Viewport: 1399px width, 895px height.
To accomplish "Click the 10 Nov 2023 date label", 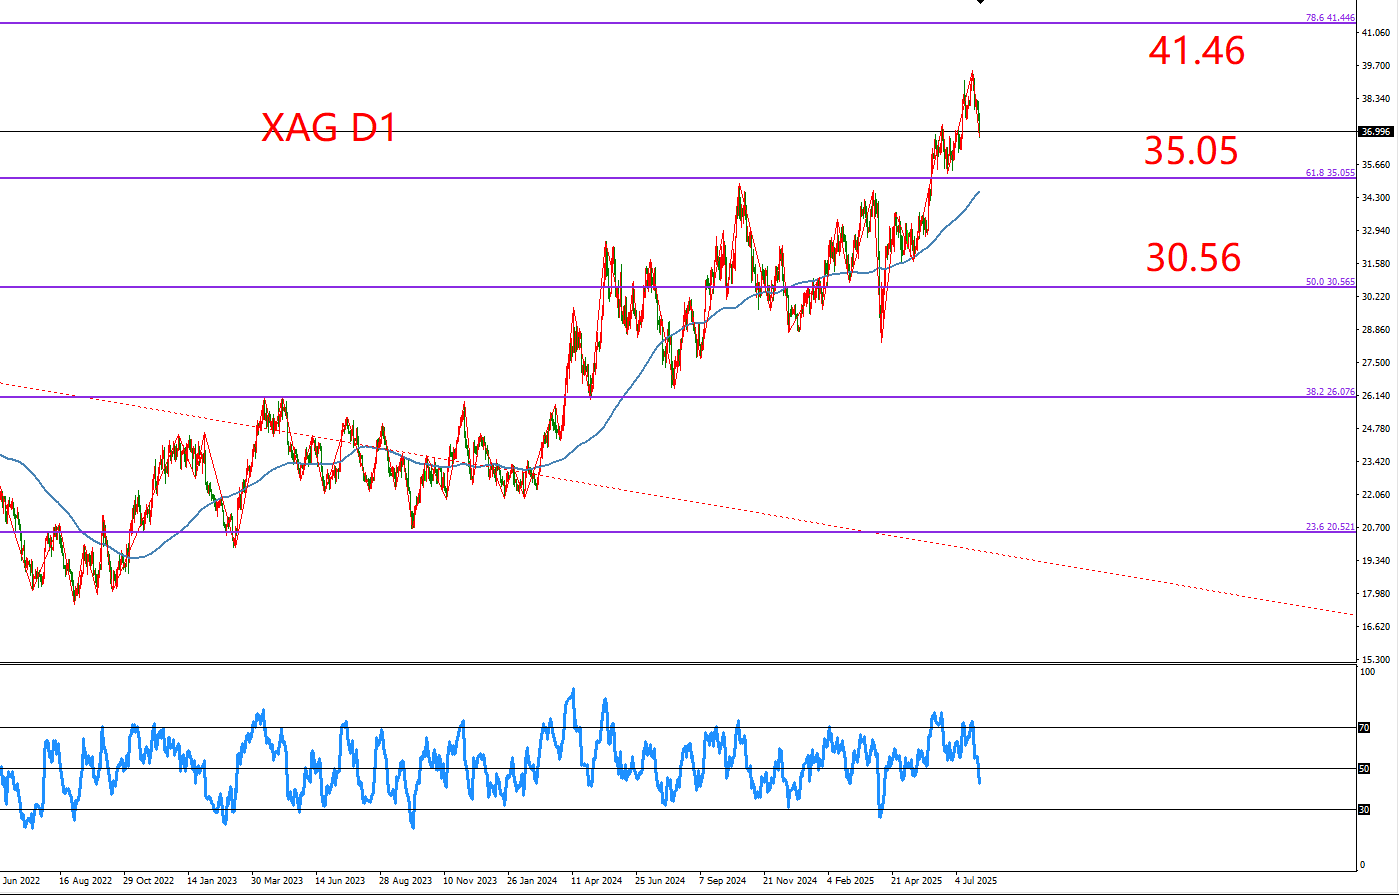I will point(469,882).
